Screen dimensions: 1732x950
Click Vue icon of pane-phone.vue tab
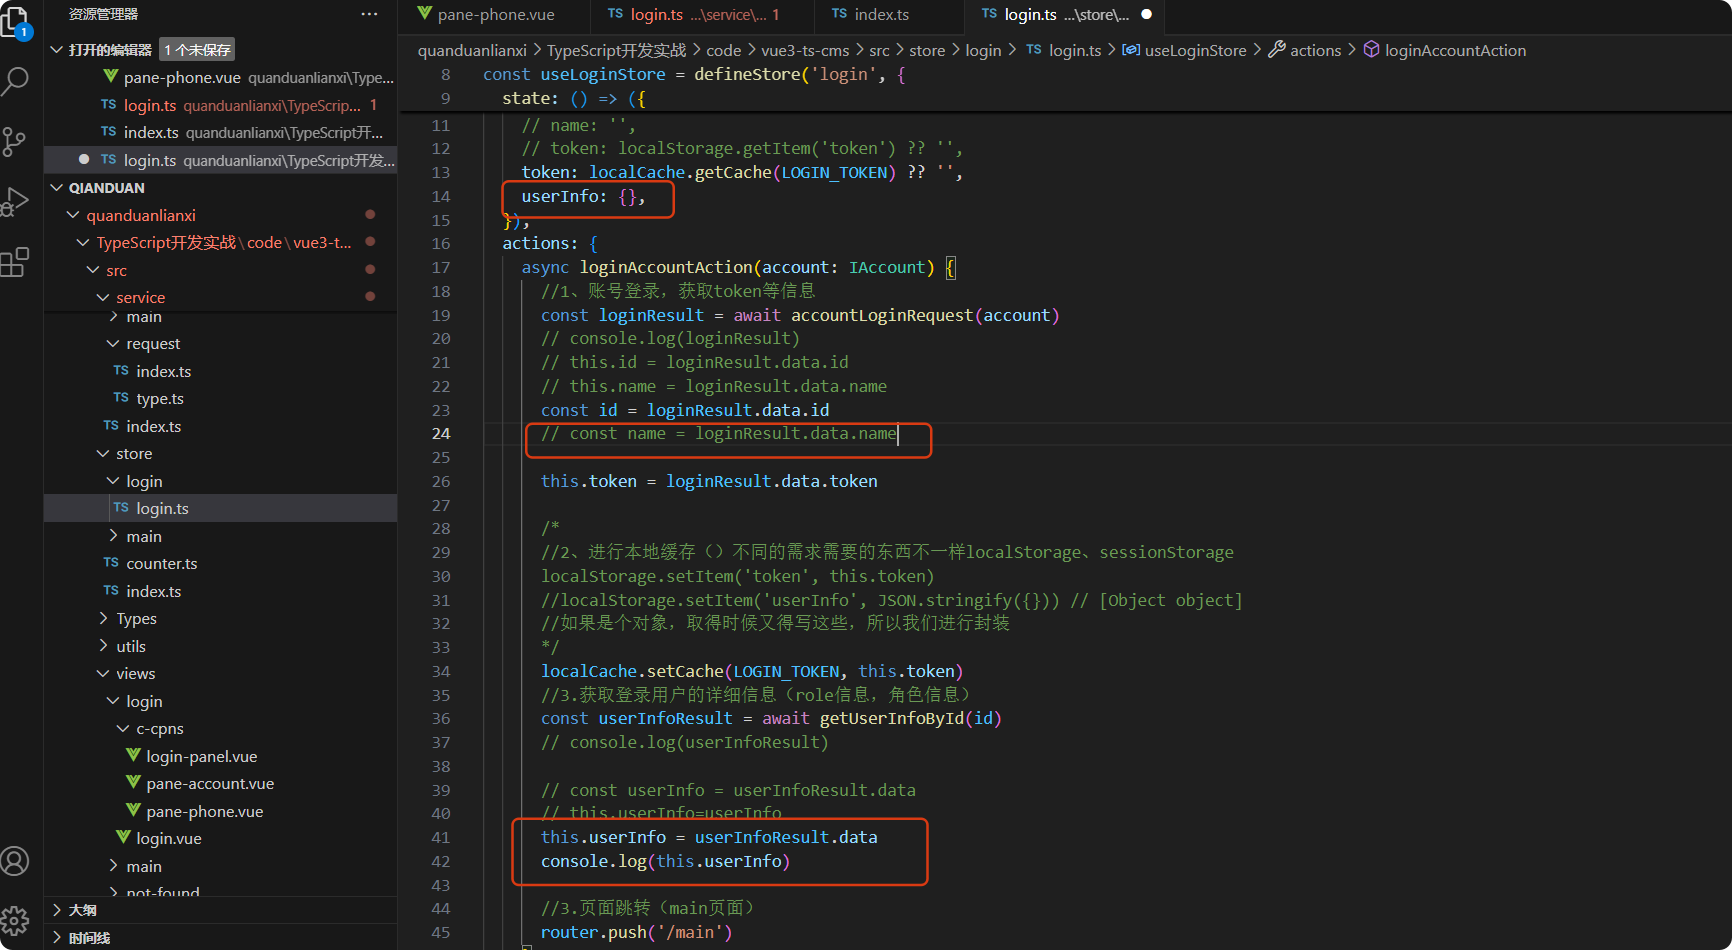[425, 14]
